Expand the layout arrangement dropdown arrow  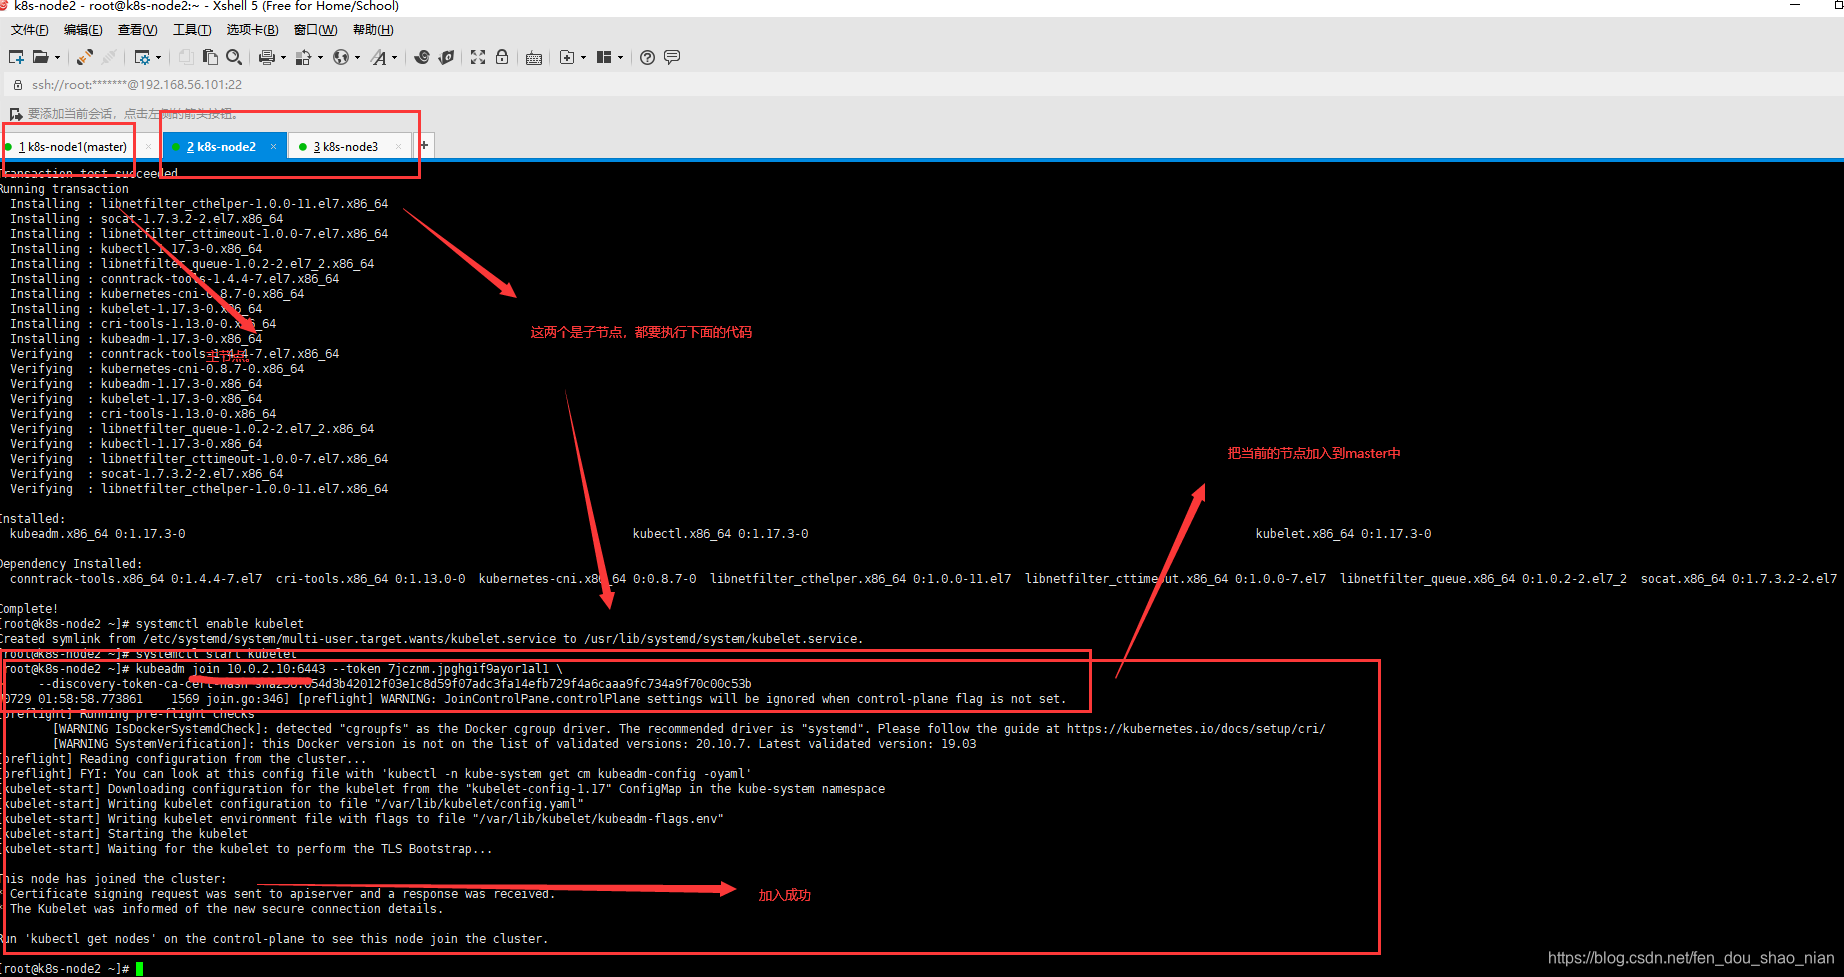(x=620, y=57)
